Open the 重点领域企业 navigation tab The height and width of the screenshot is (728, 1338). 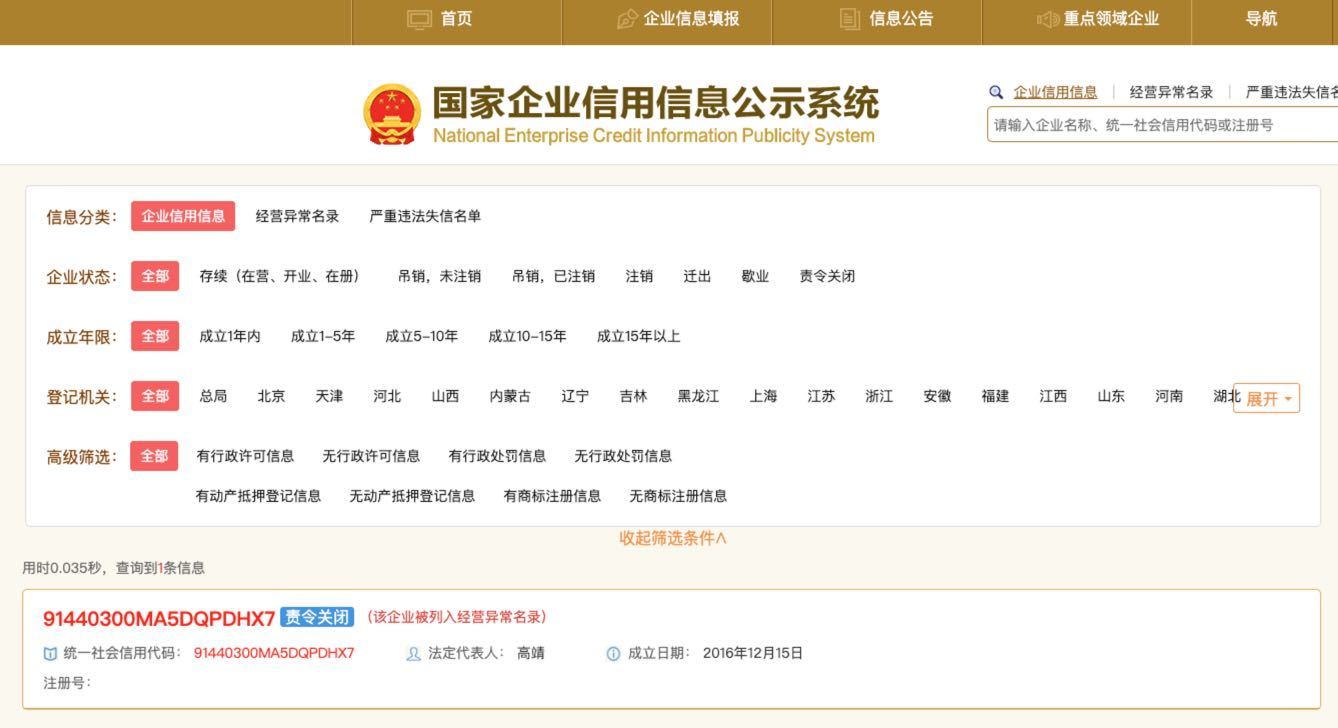coord(1087,22)
